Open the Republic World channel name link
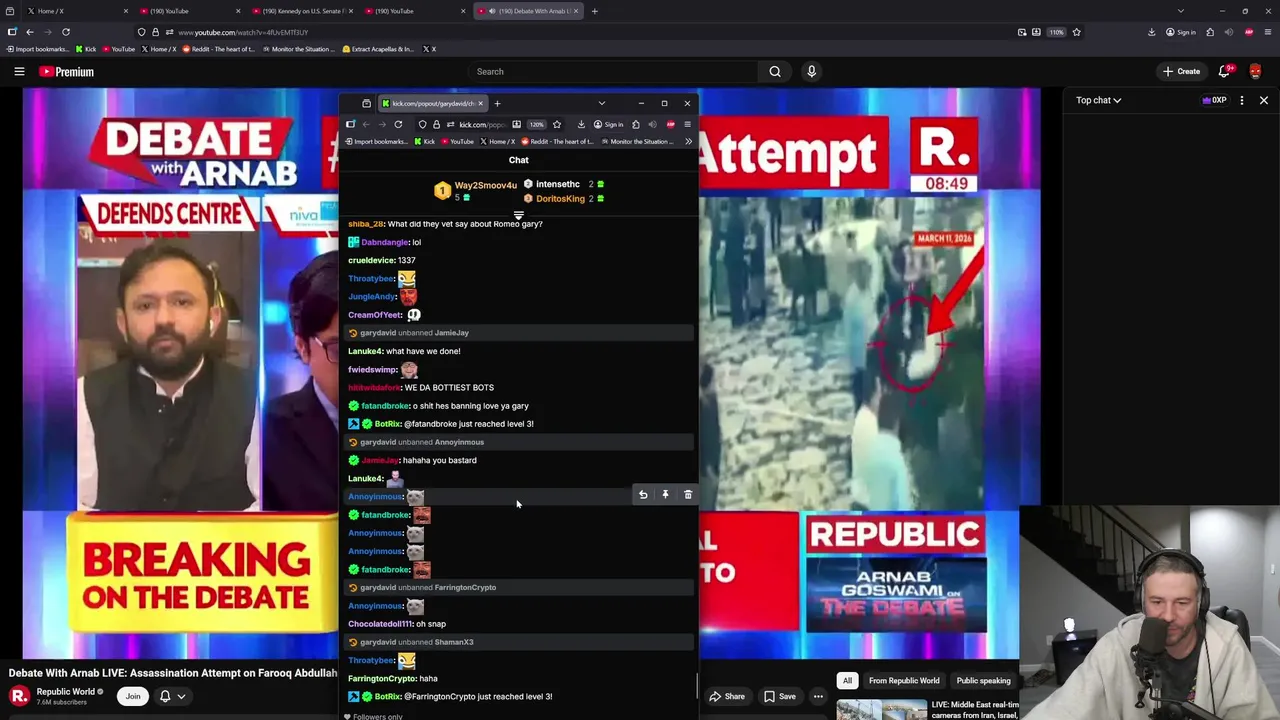The width and height of the screenshot is (1280, 720). 66,691
